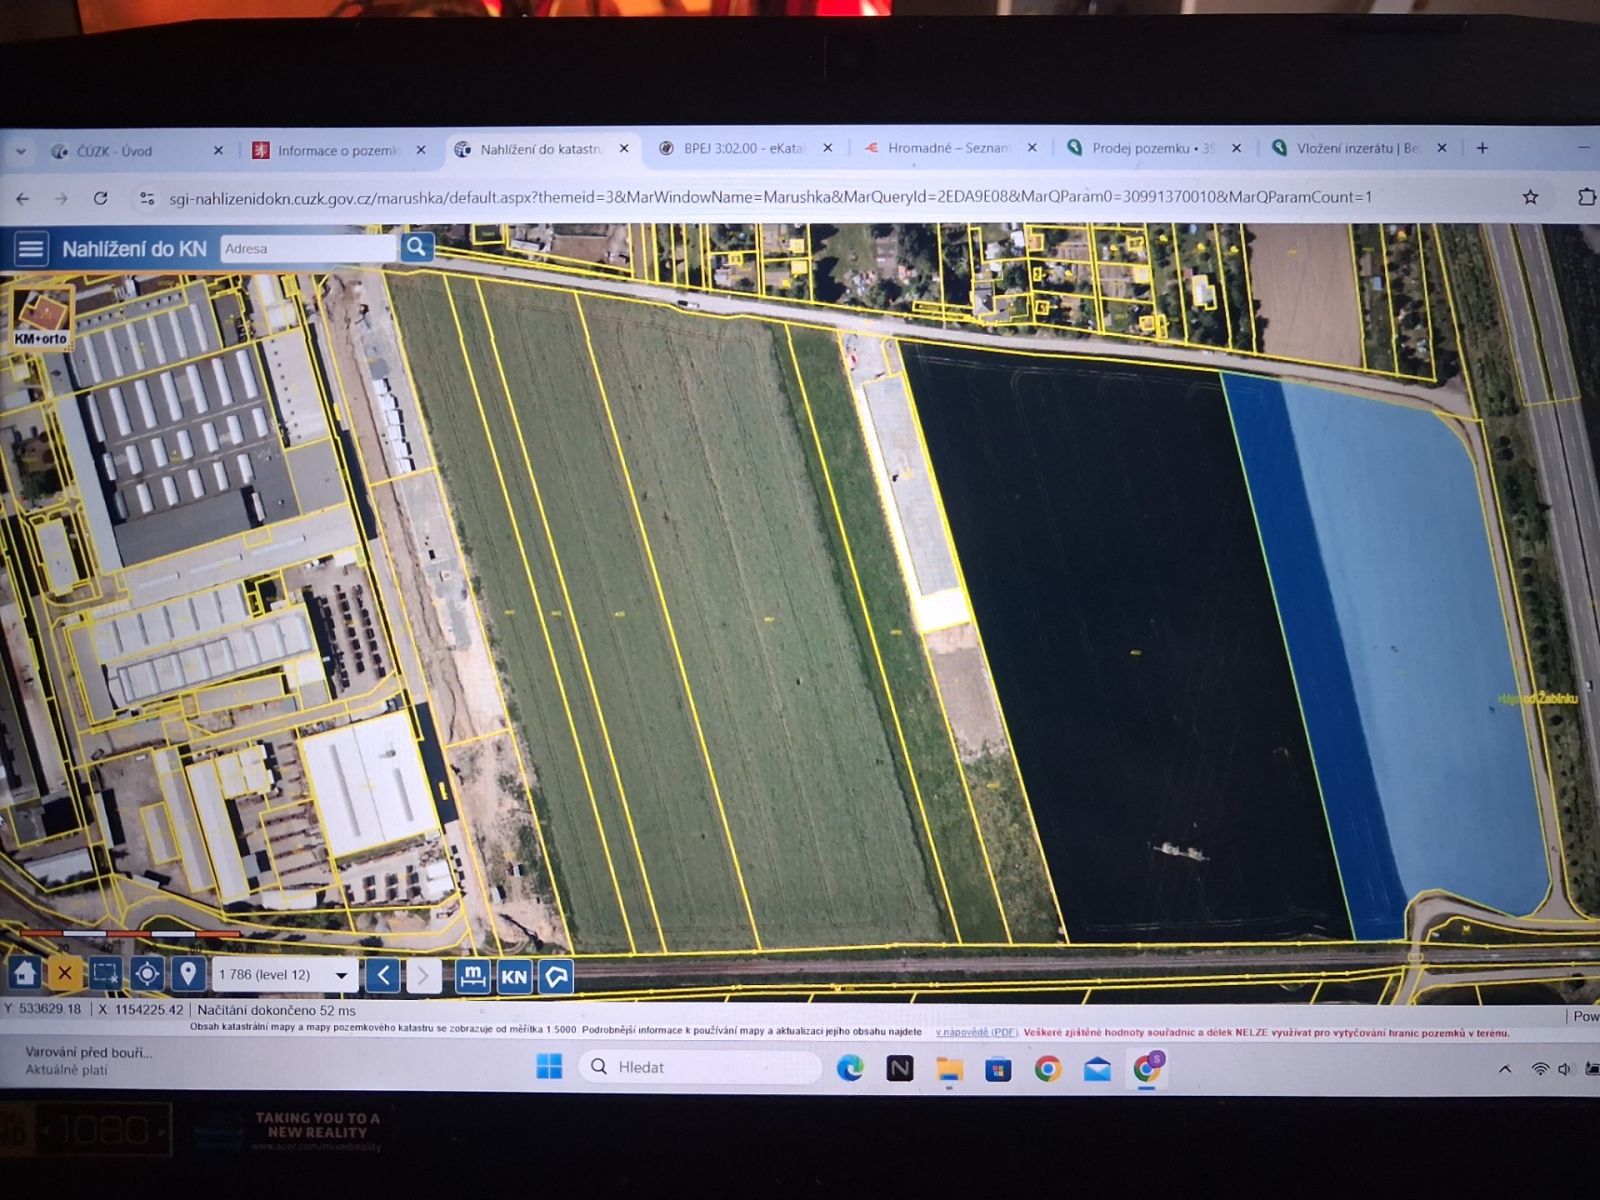Show hidden system tray icons

(x=1505, y=1069)
